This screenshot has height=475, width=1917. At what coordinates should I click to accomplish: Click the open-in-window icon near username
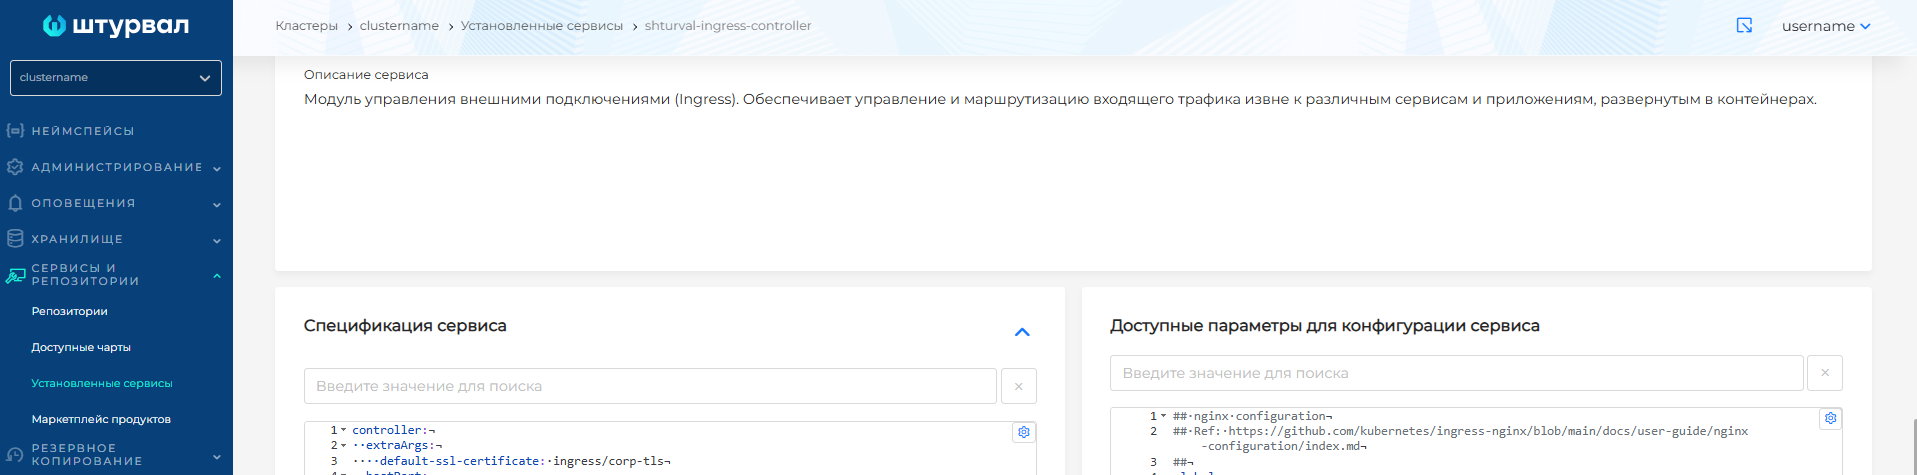tap(1744, 26)
